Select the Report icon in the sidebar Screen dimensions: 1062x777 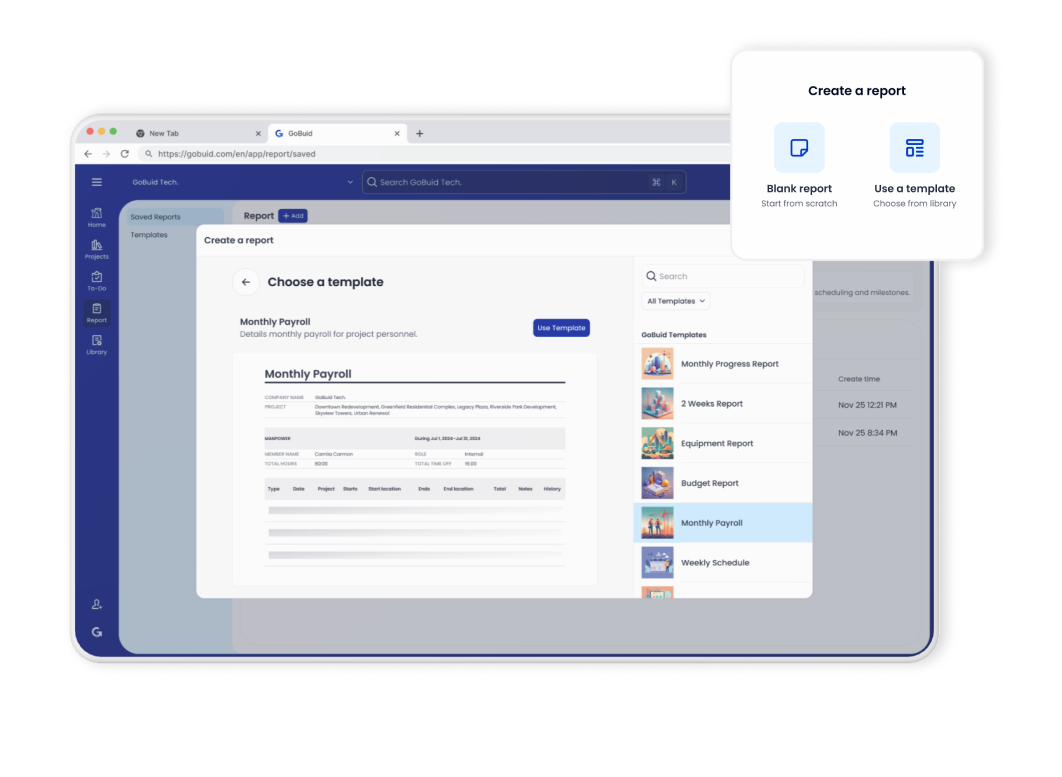pos(96,313)
